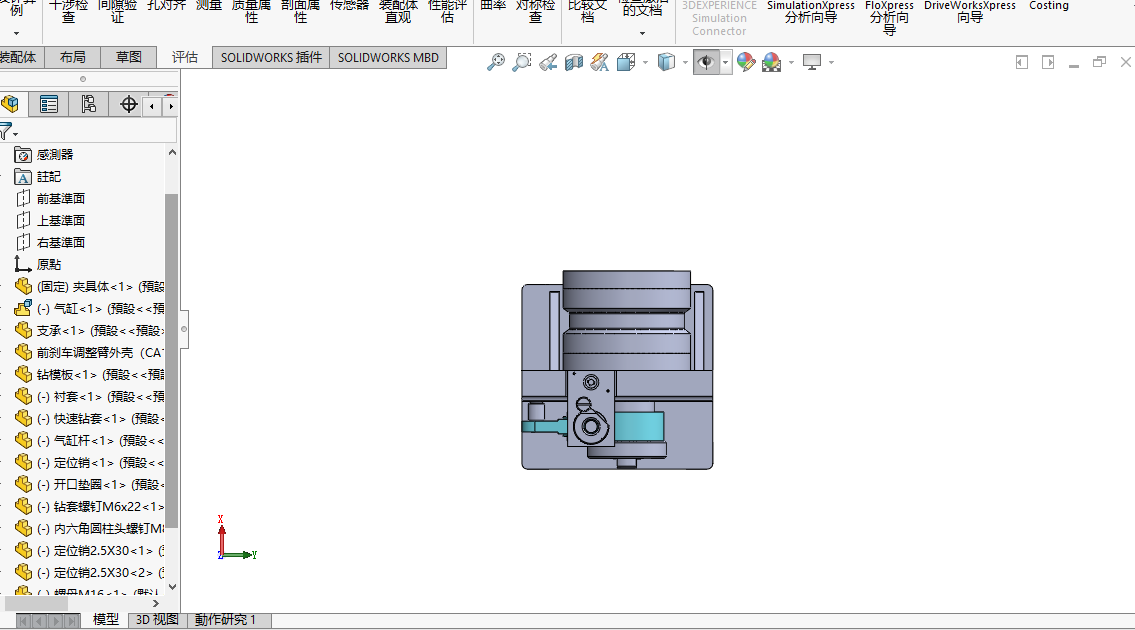Click the Zoom to Fit magnifier icon

tap(496, 62)
